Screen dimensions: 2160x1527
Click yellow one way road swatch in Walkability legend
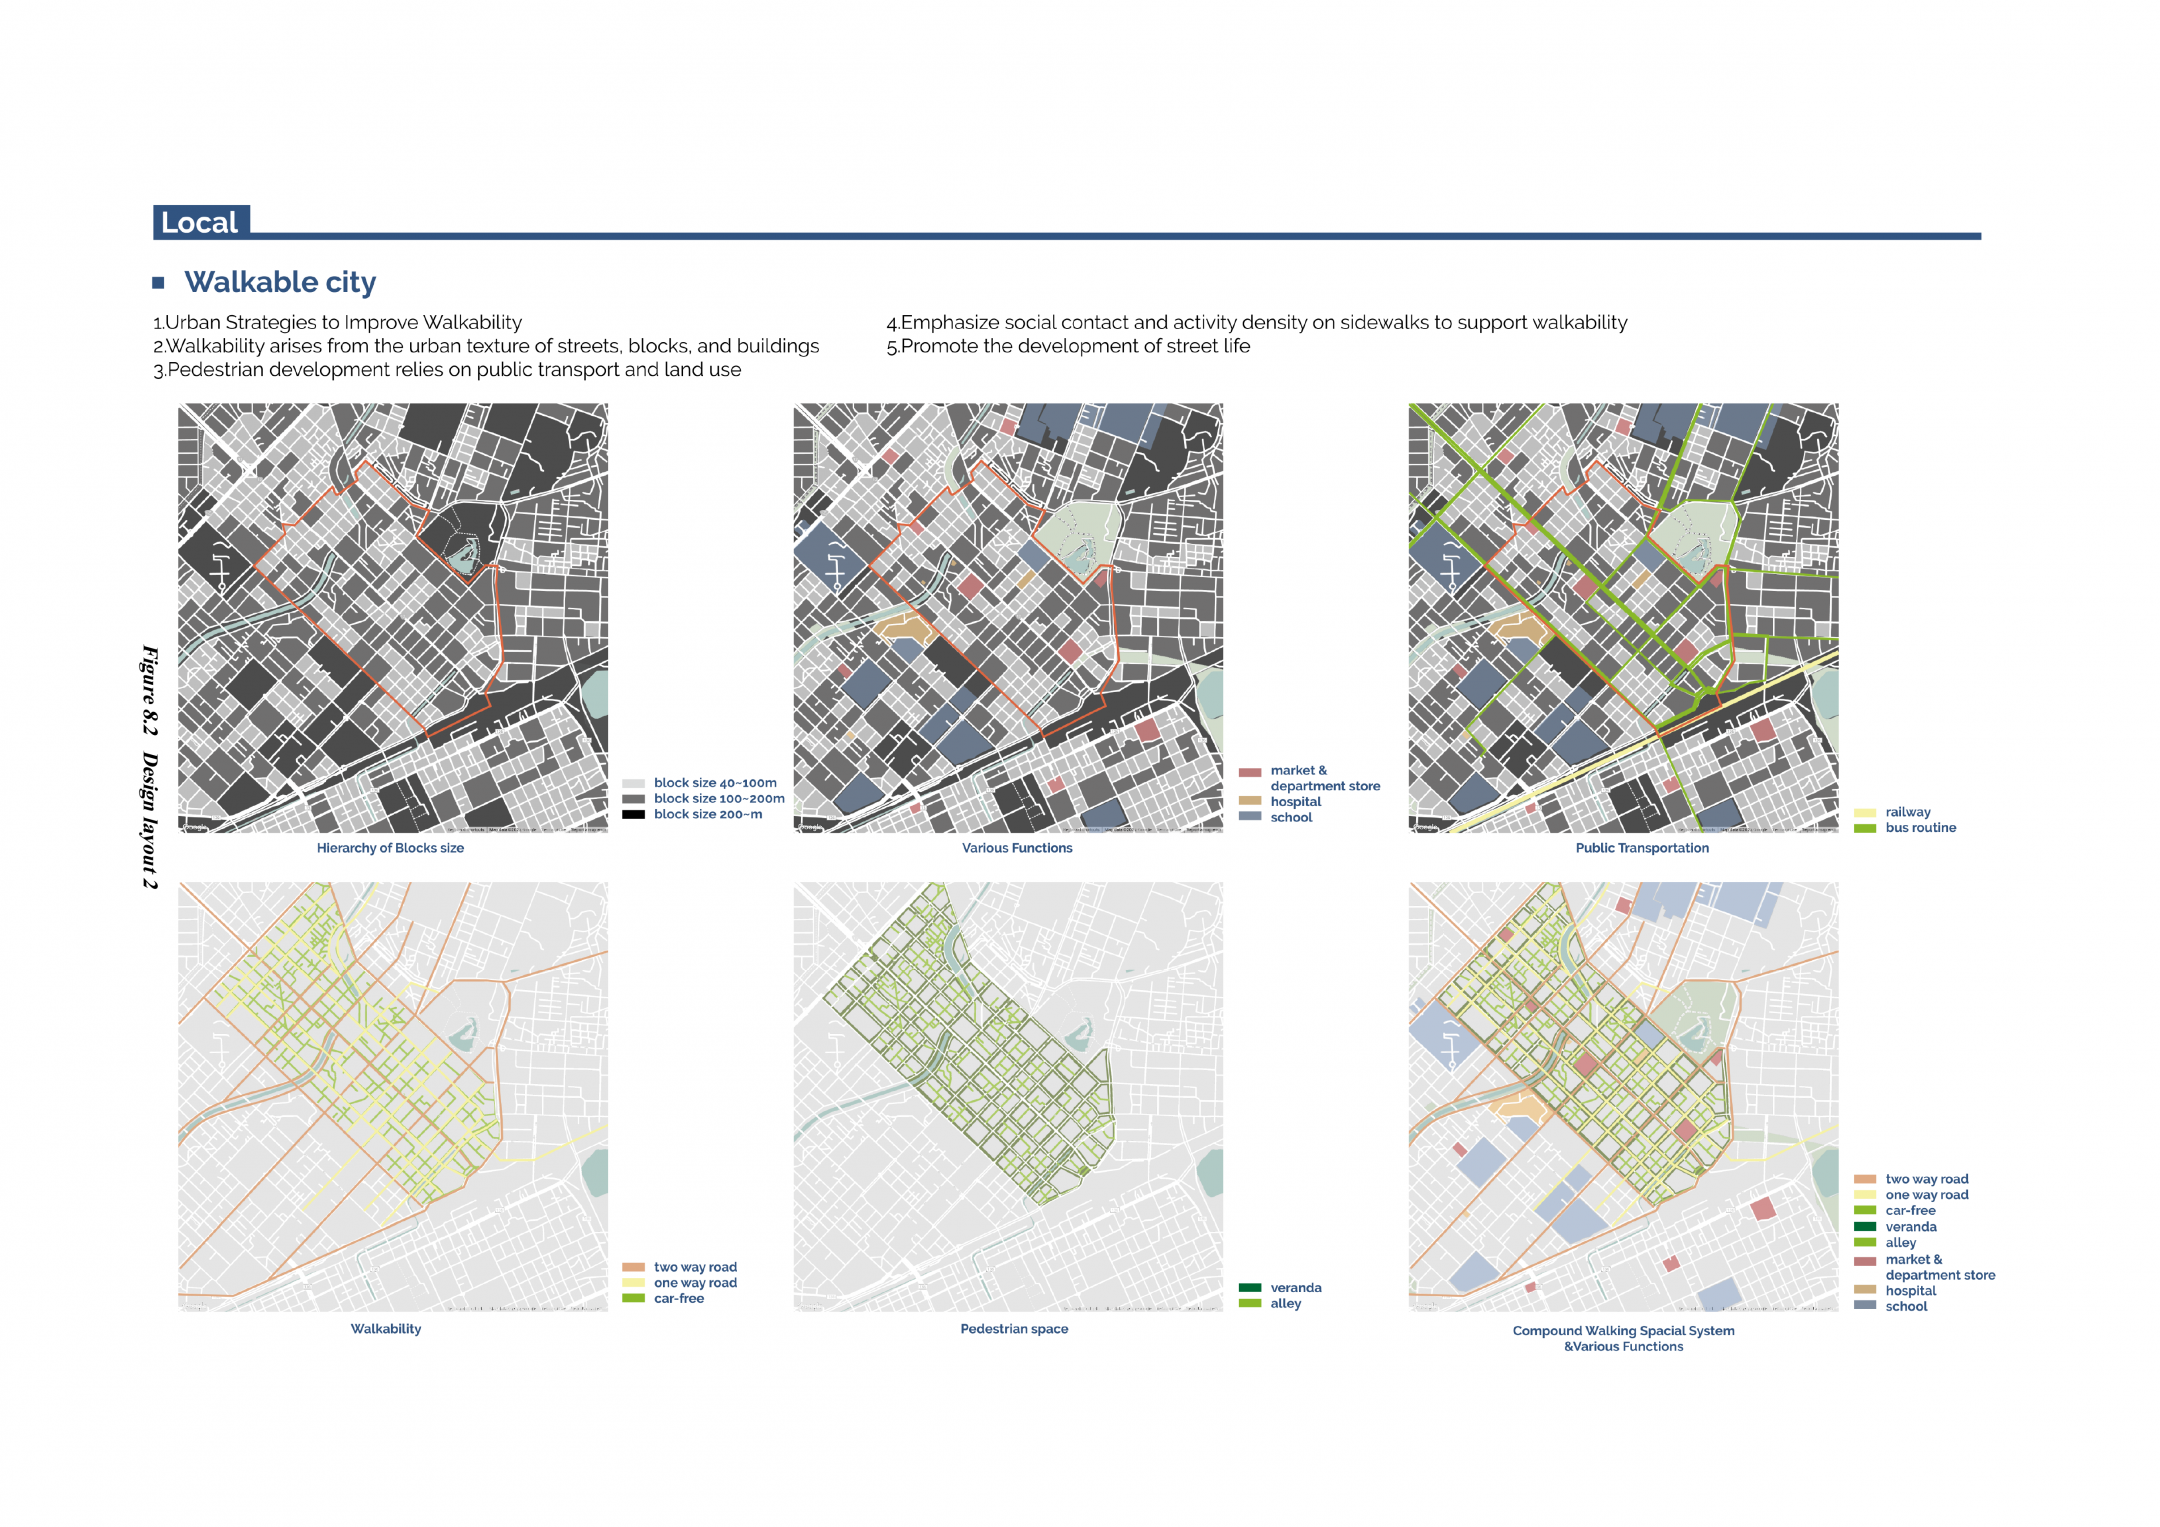633,1283
